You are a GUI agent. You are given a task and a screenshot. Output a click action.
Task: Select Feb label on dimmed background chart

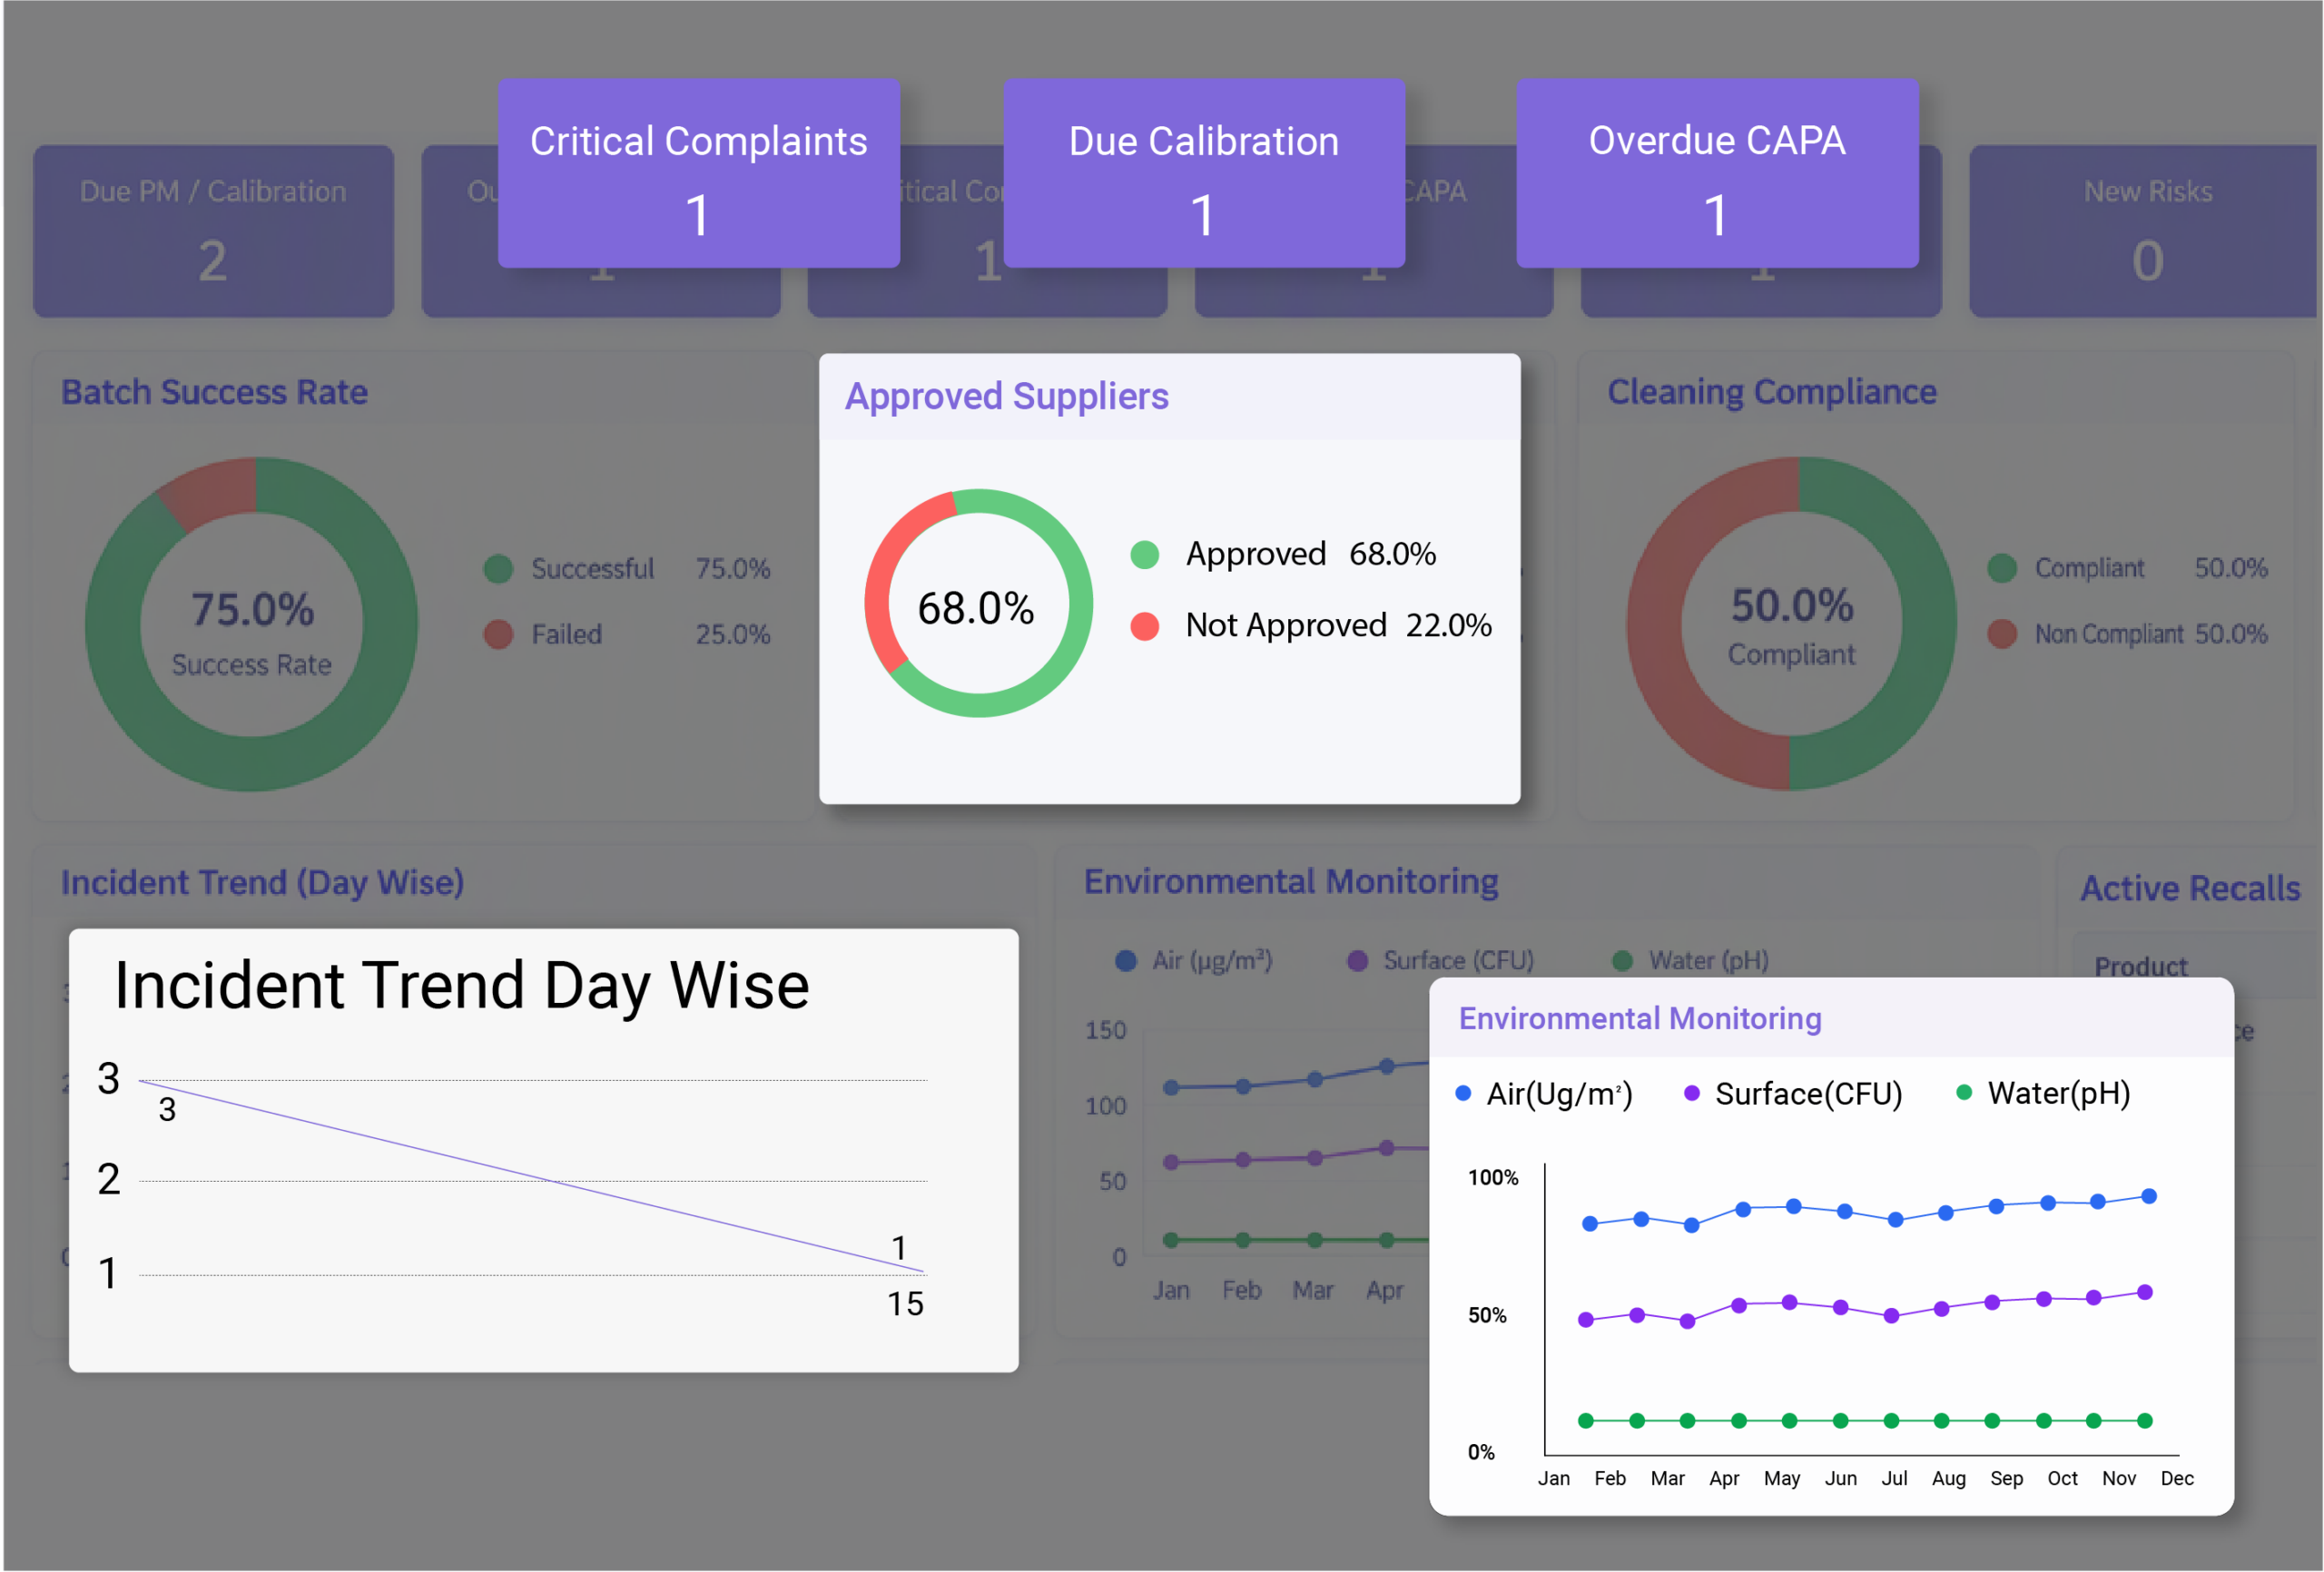pyautogui.click(x=1241, y=1291)
